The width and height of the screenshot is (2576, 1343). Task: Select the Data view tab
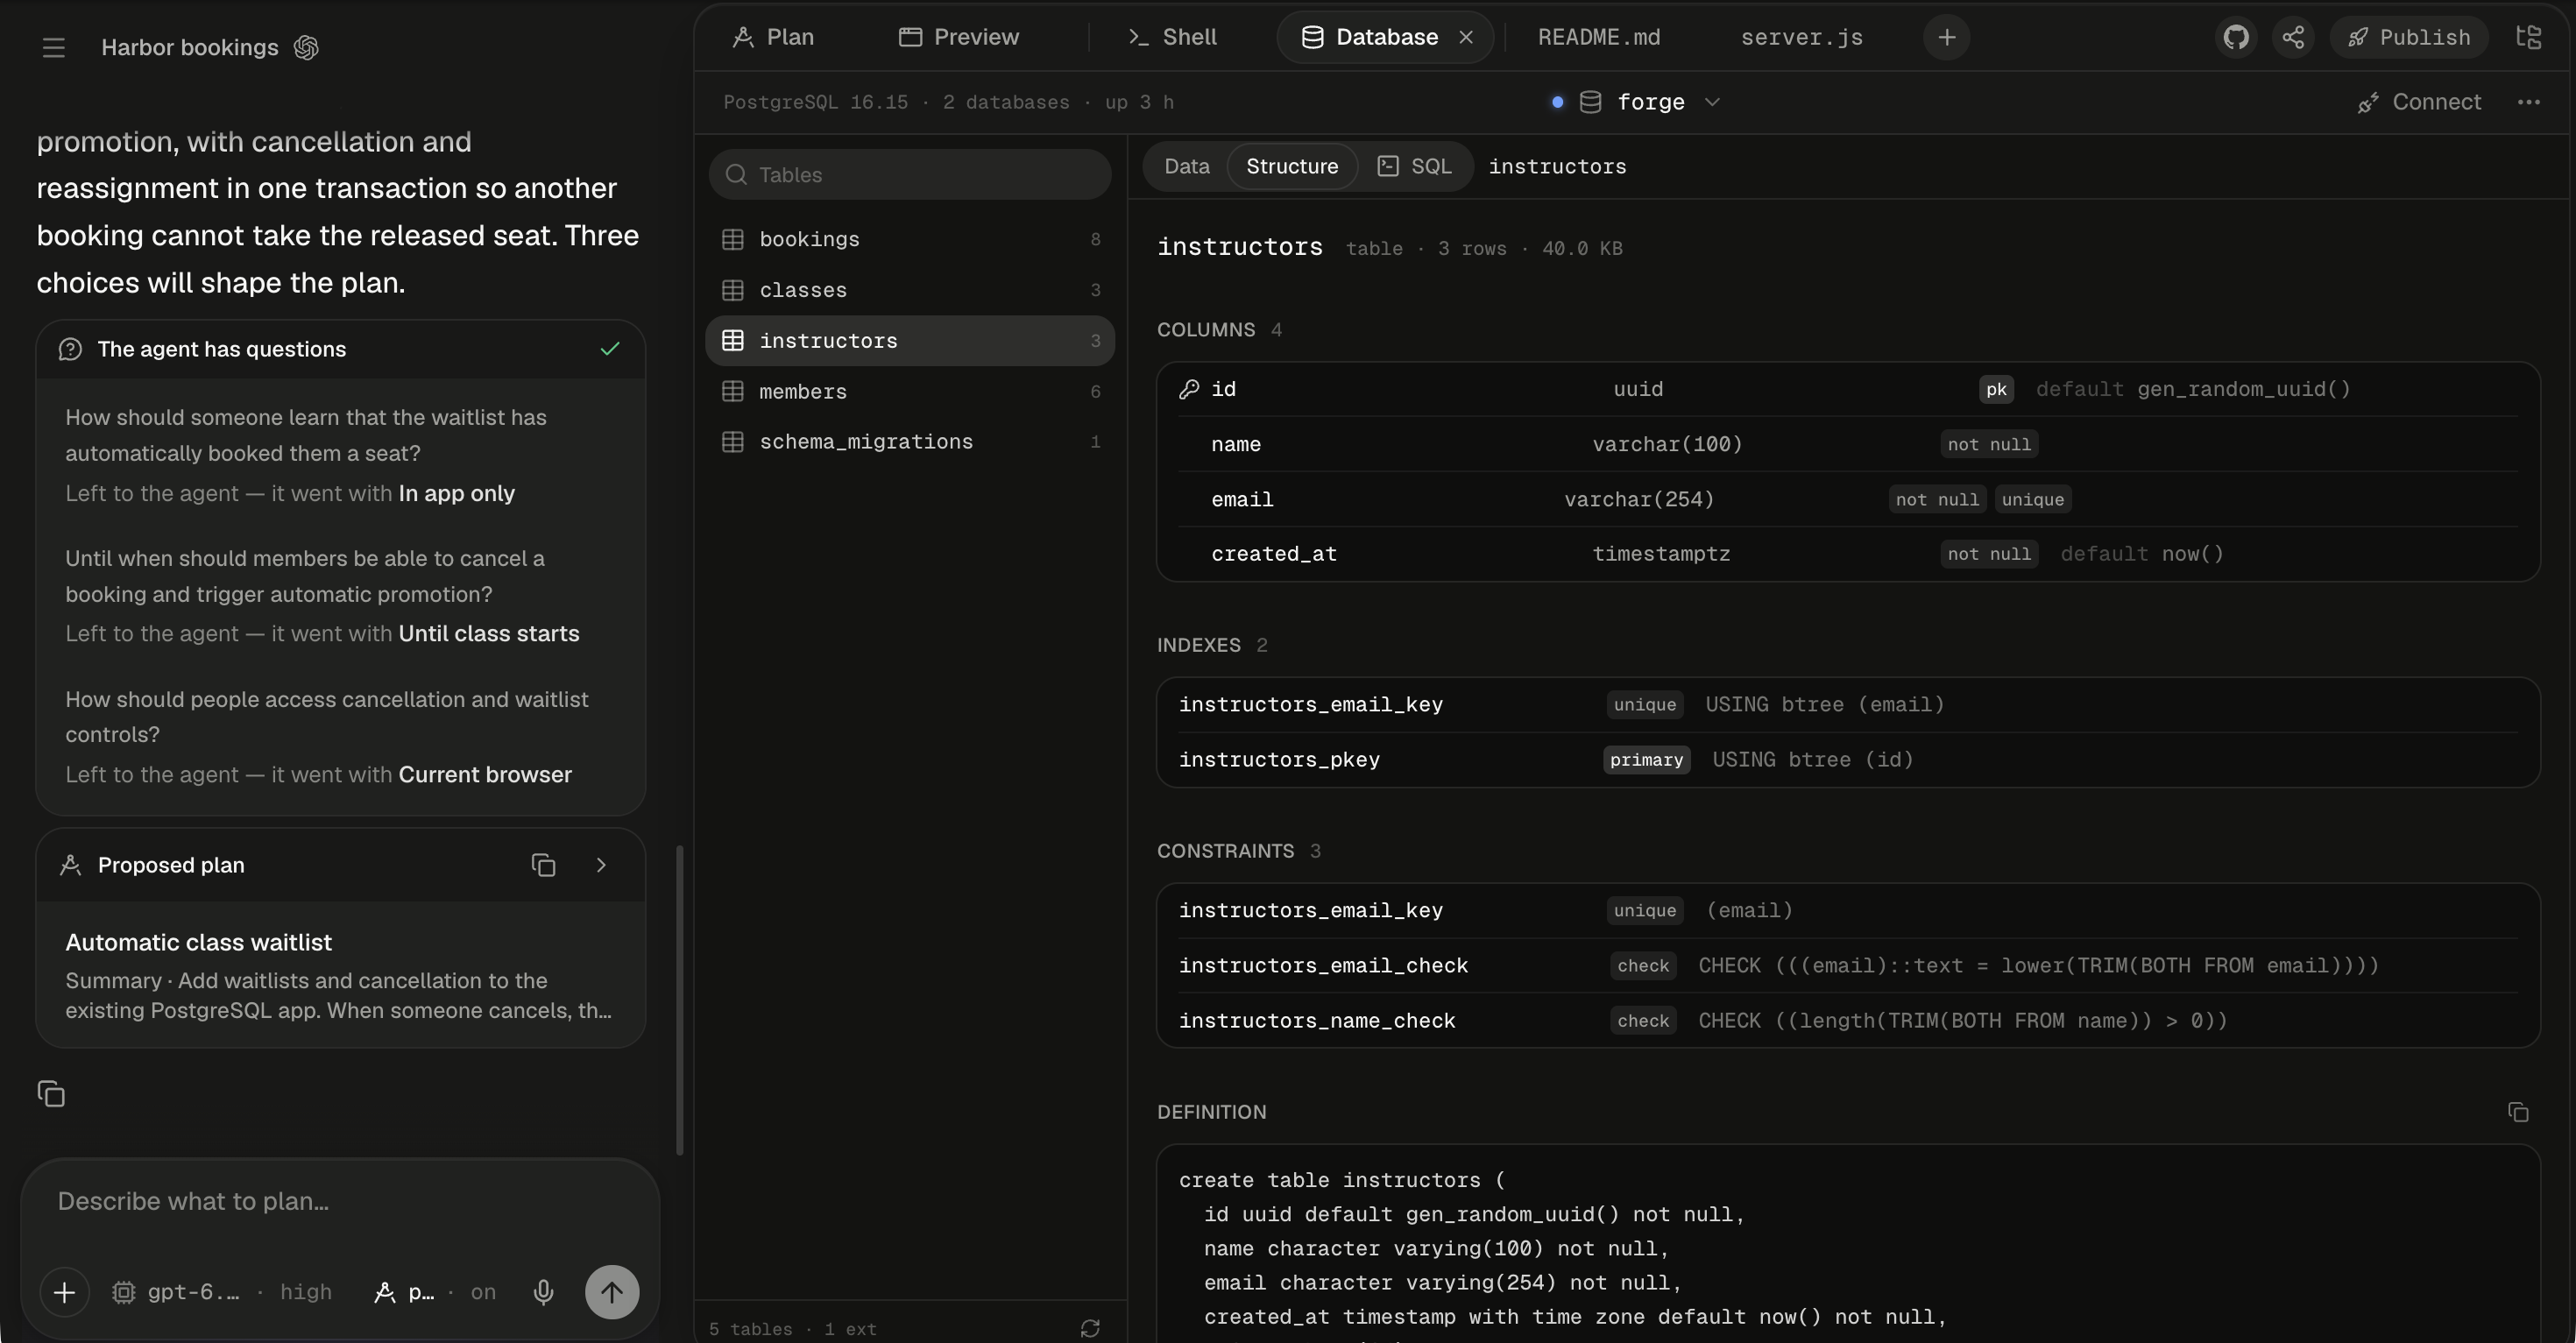[1186, 166]
